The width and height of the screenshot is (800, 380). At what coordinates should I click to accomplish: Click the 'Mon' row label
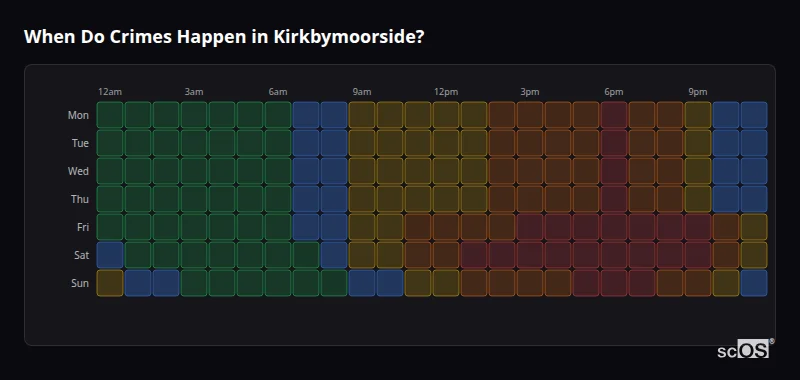click(78, 115)
